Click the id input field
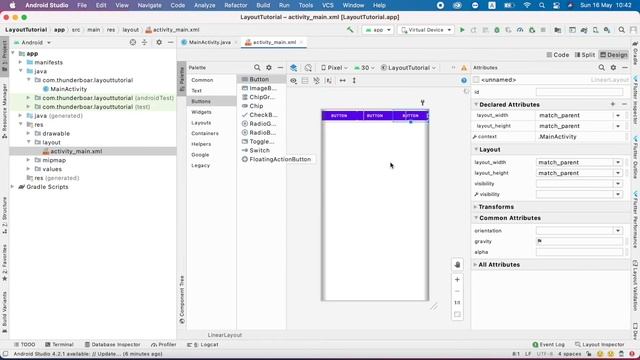Image resolution: width=640 pixels, height=360 pixels. 579,92
